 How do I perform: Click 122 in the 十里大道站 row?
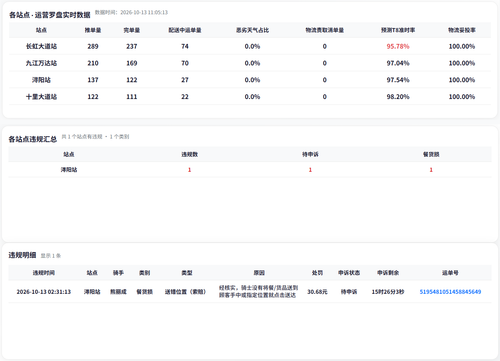(93, 97)
